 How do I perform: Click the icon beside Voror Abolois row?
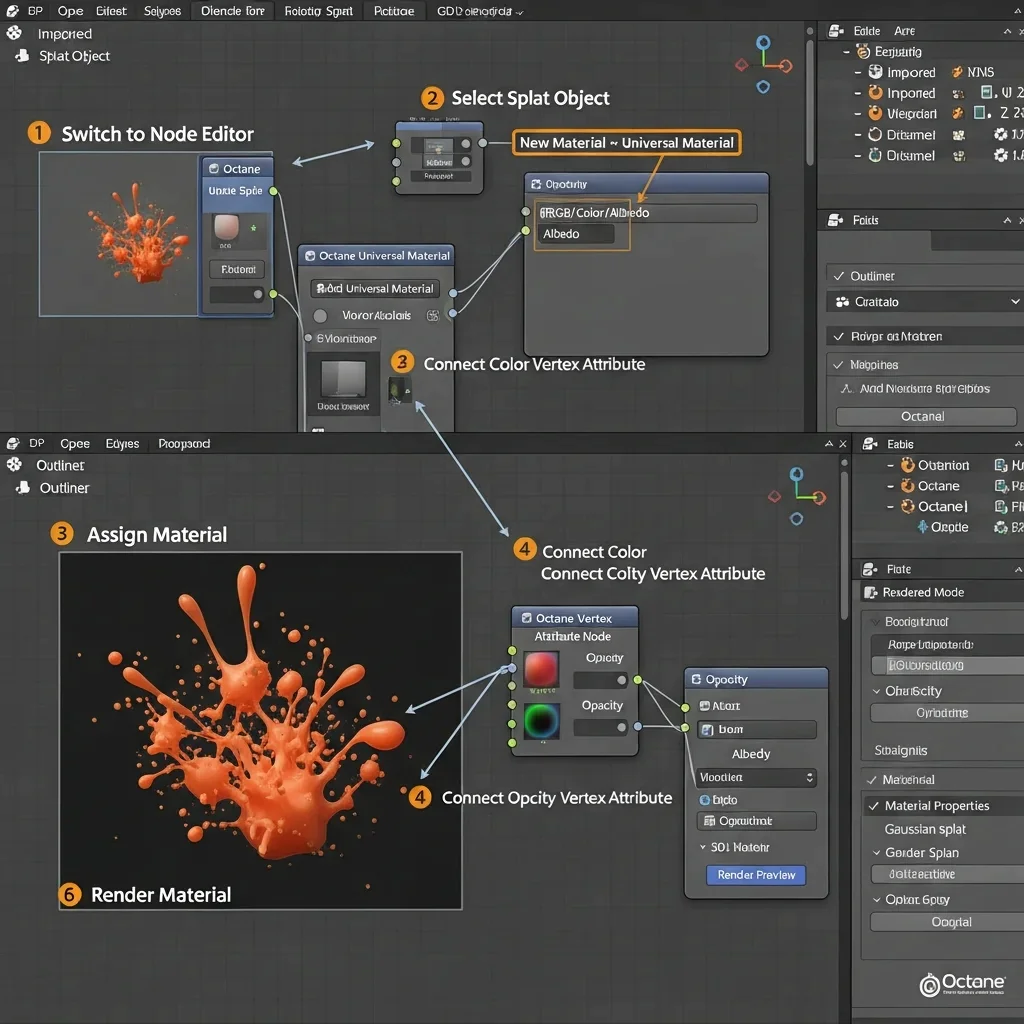[x=432, y=315]
